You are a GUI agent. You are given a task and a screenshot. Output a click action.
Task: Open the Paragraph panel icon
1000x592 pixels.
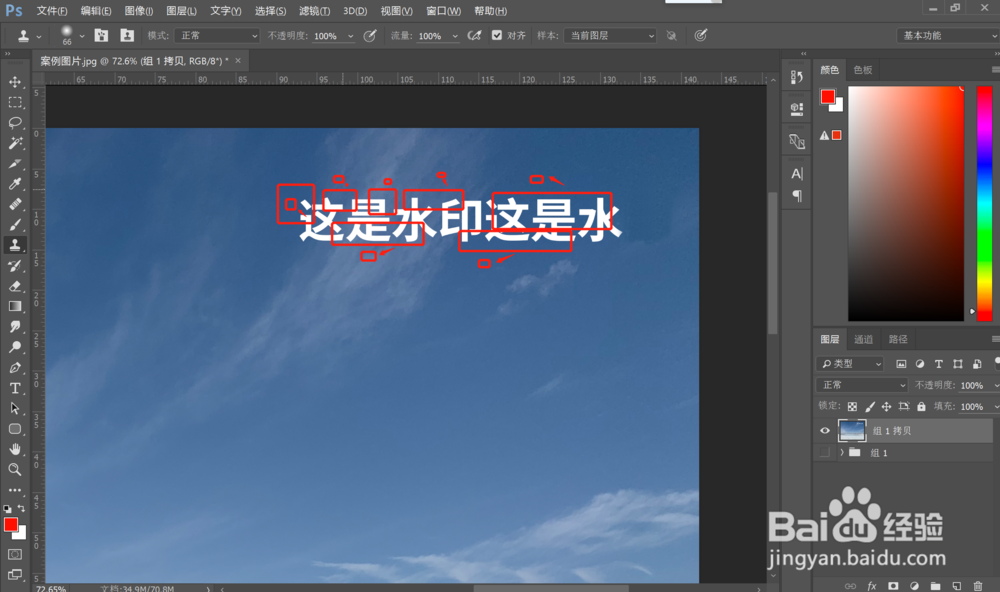coord(796,196)
